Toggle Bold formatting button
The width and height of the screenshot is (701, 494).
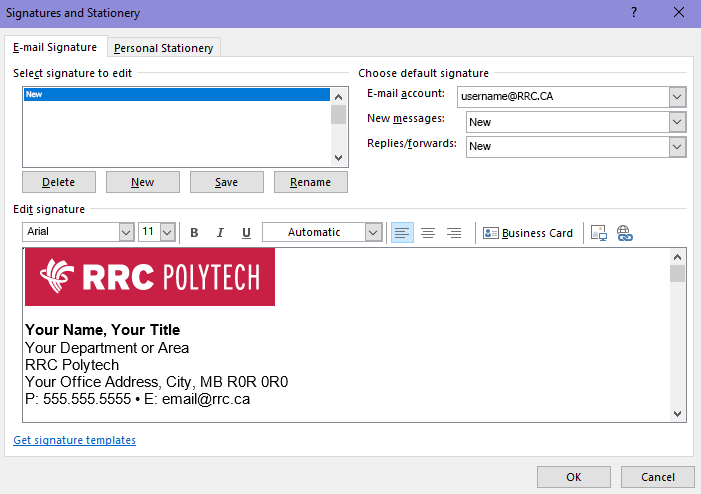coord(194,233)
